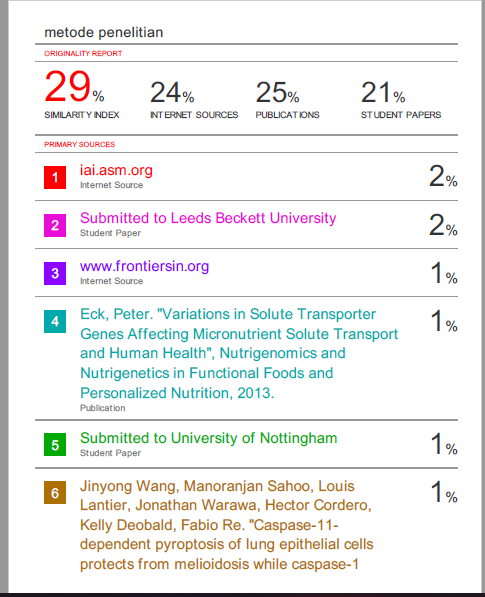Click the green source number 5 badge
The height and width of the screenshot is (597, 485).
[55, 445]
